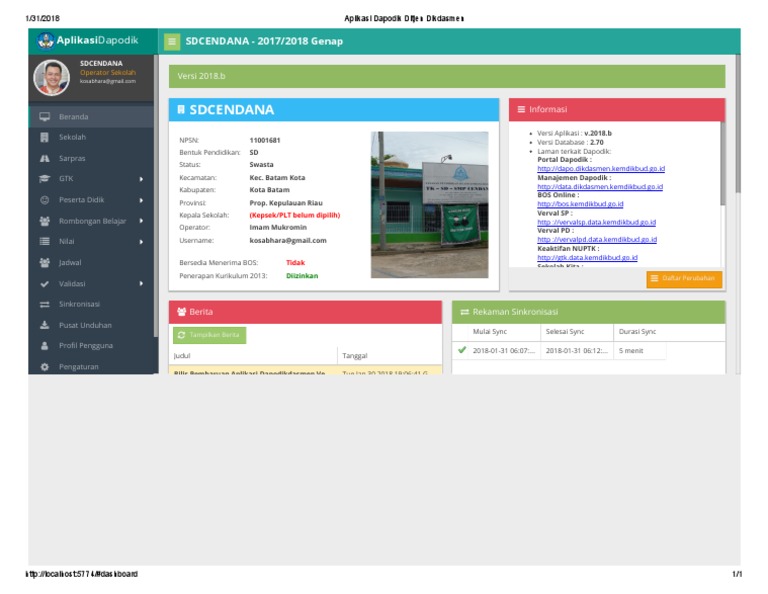This screenshot has width=768, height=594.
Task: Expand the Validasi submenu arrow
Action: click(x=141, y=284)
